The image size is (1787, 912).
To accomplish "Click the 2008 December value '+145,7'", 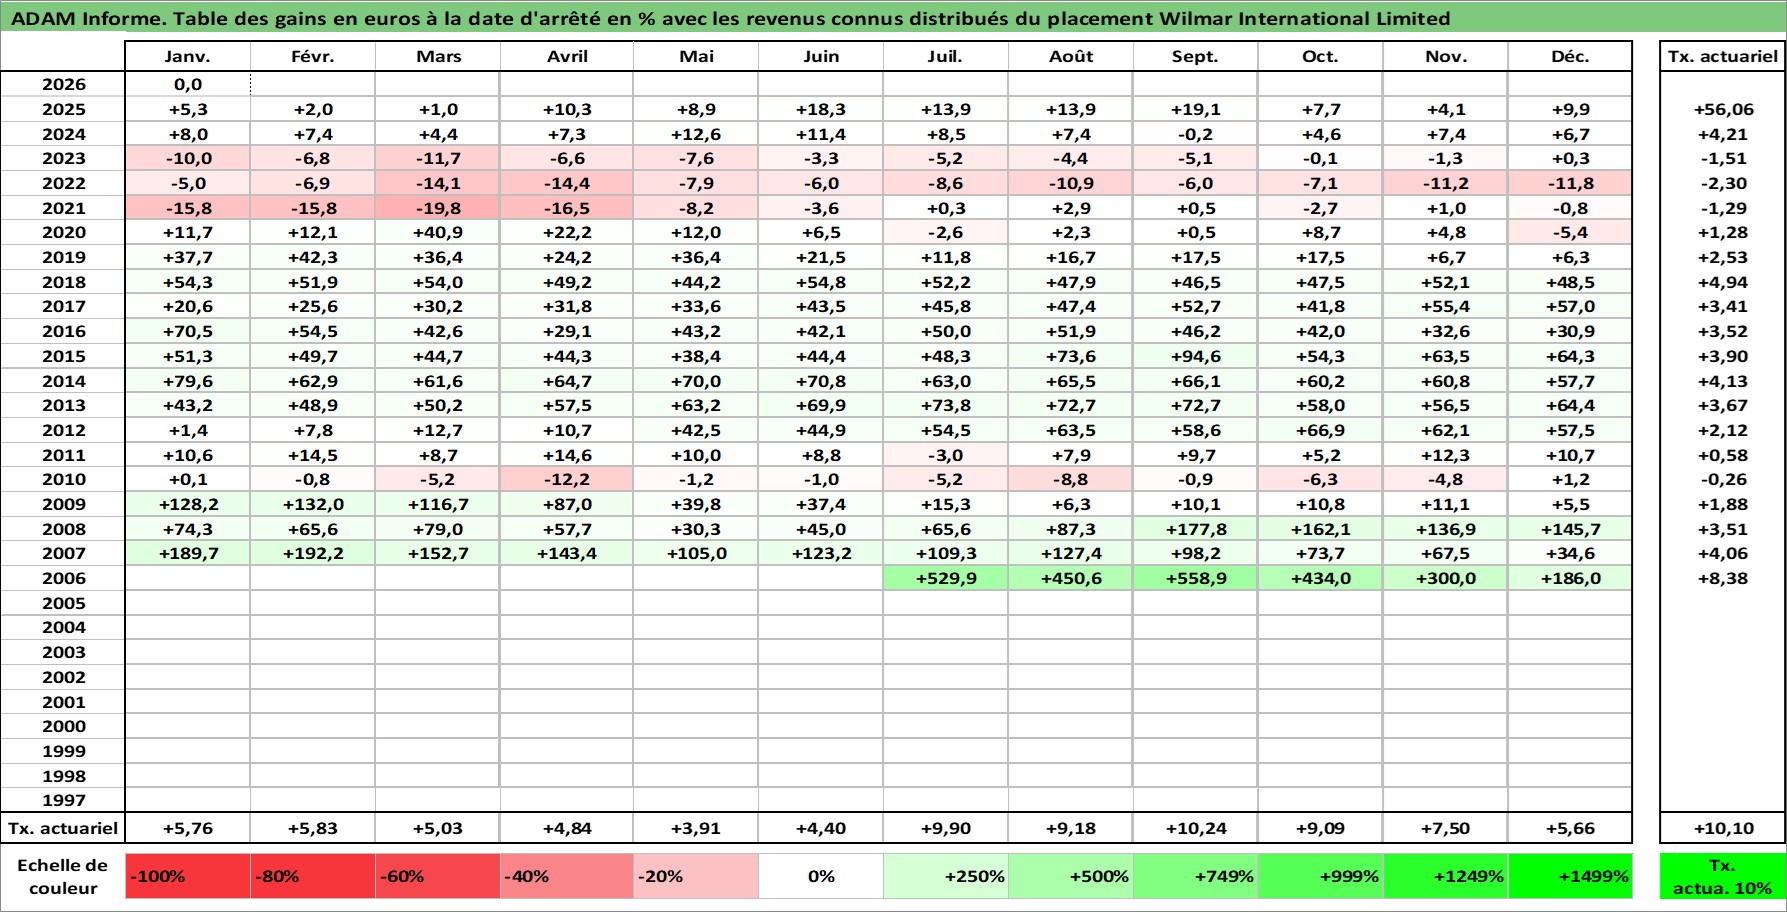I will point(1570,529).
